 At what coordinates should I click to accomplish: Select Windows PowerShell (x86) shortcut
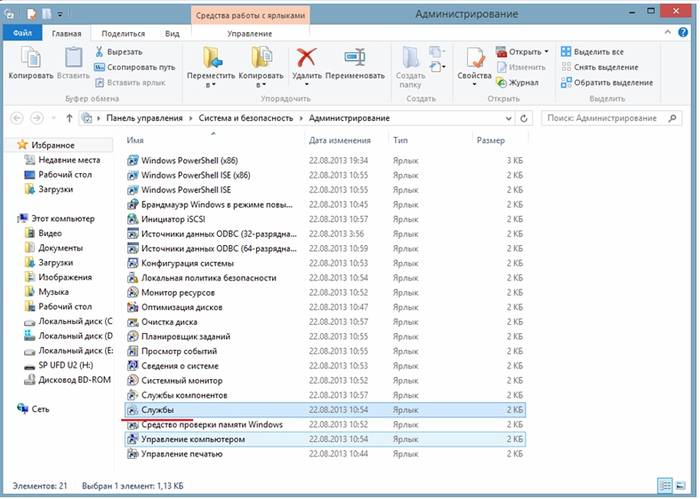(325, 160)
